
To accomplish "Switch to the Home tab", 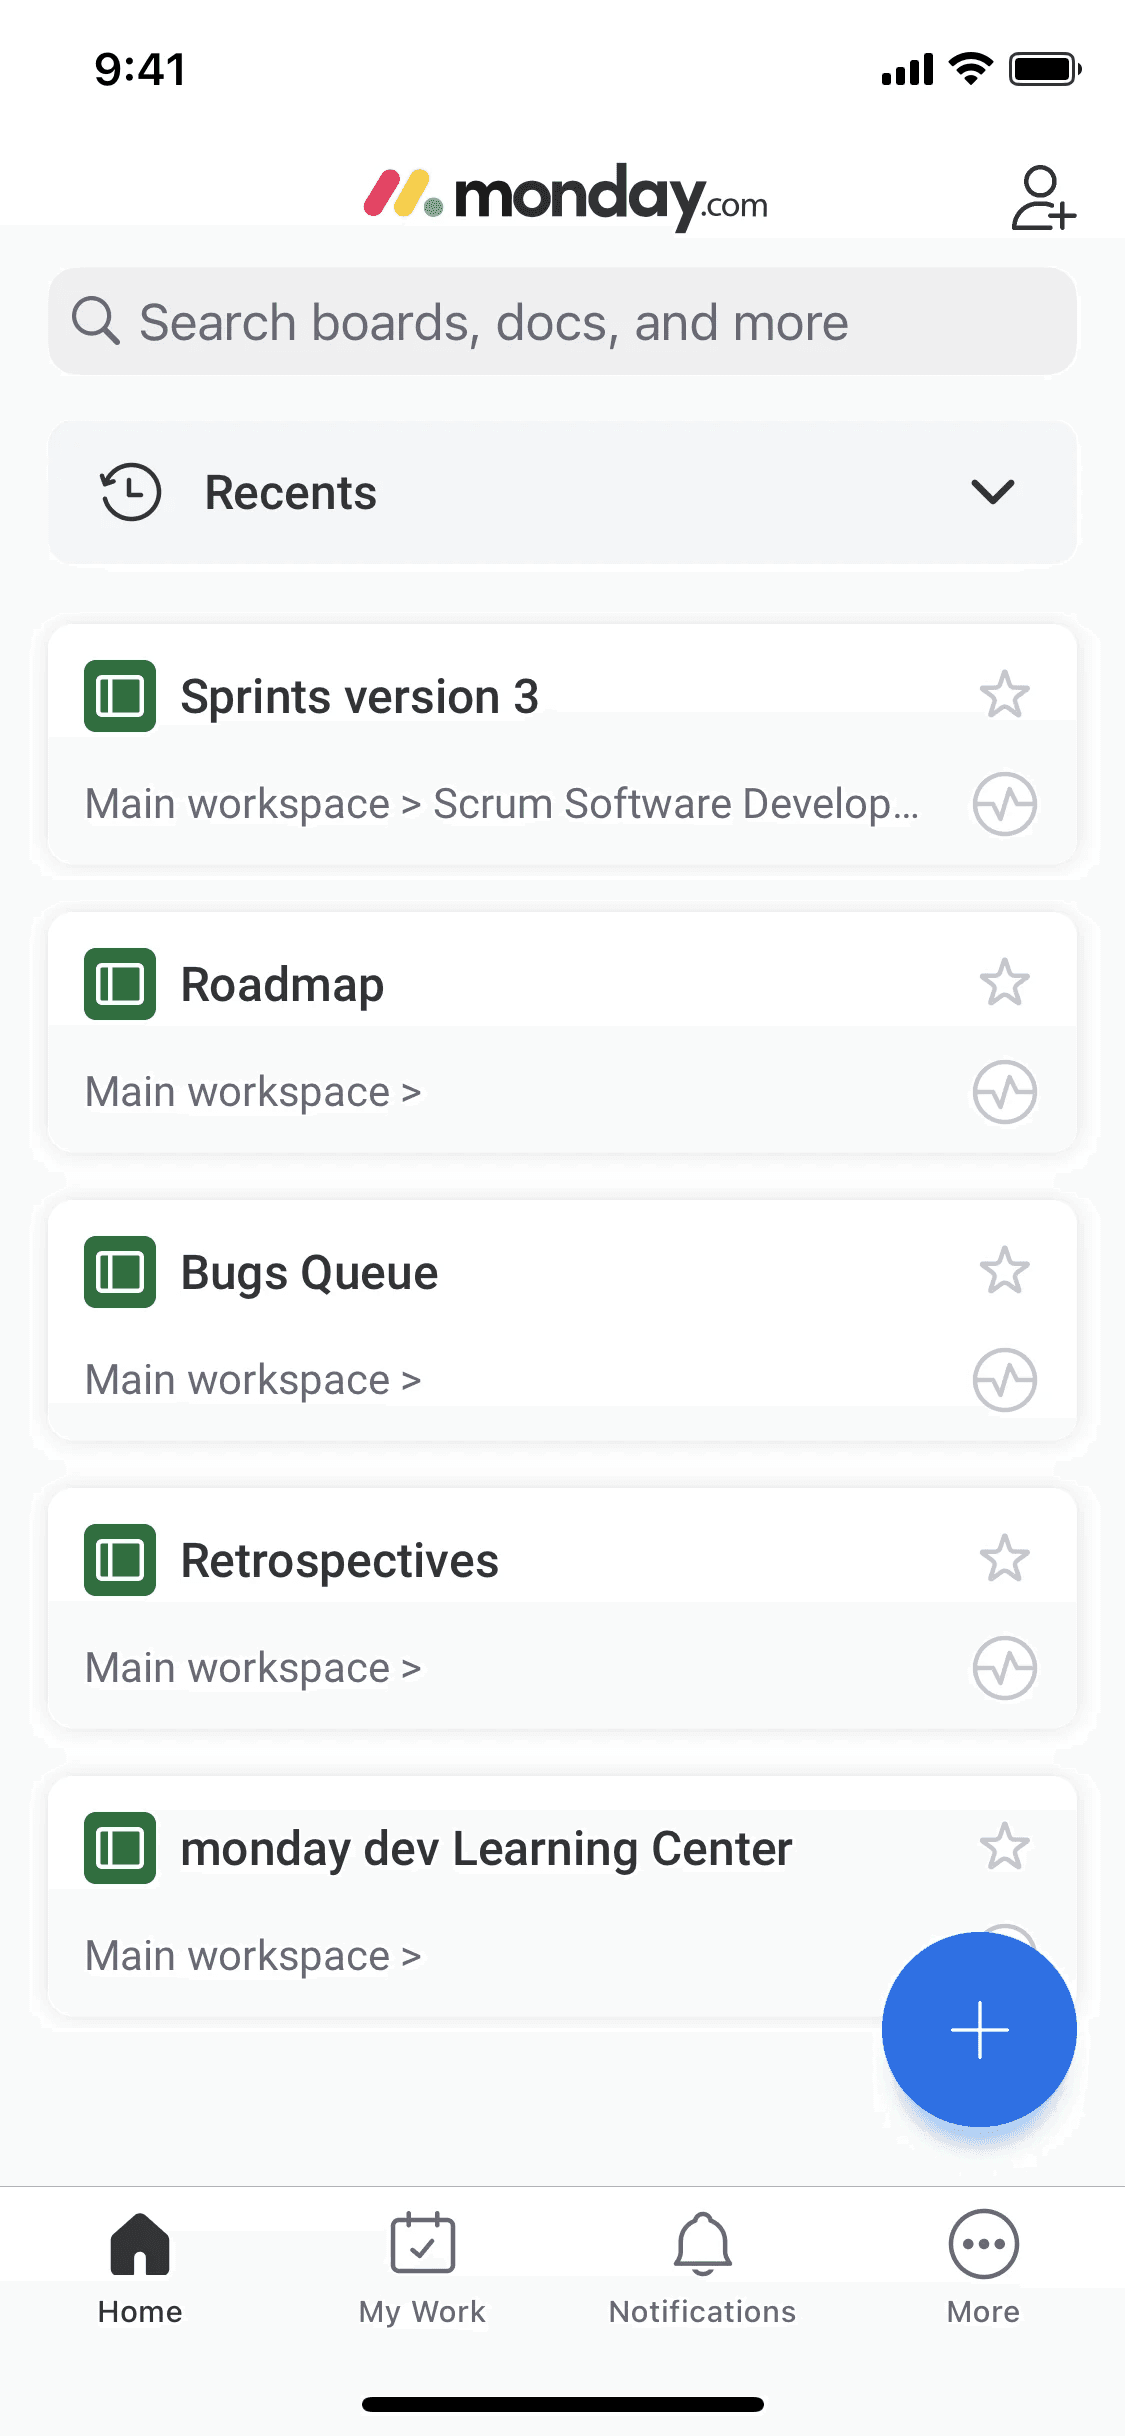I will pyautogui.click(x=140, y=2268).
